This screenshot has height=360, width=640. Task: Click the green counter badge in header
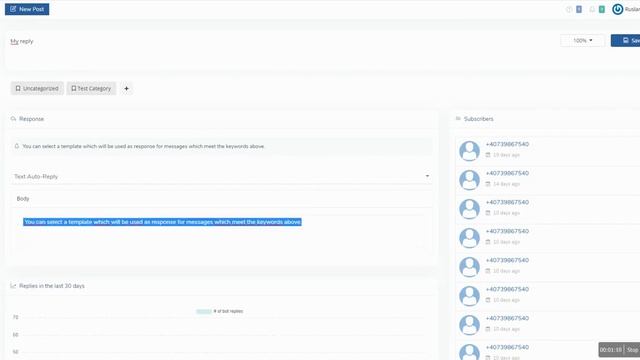(602, 9)
